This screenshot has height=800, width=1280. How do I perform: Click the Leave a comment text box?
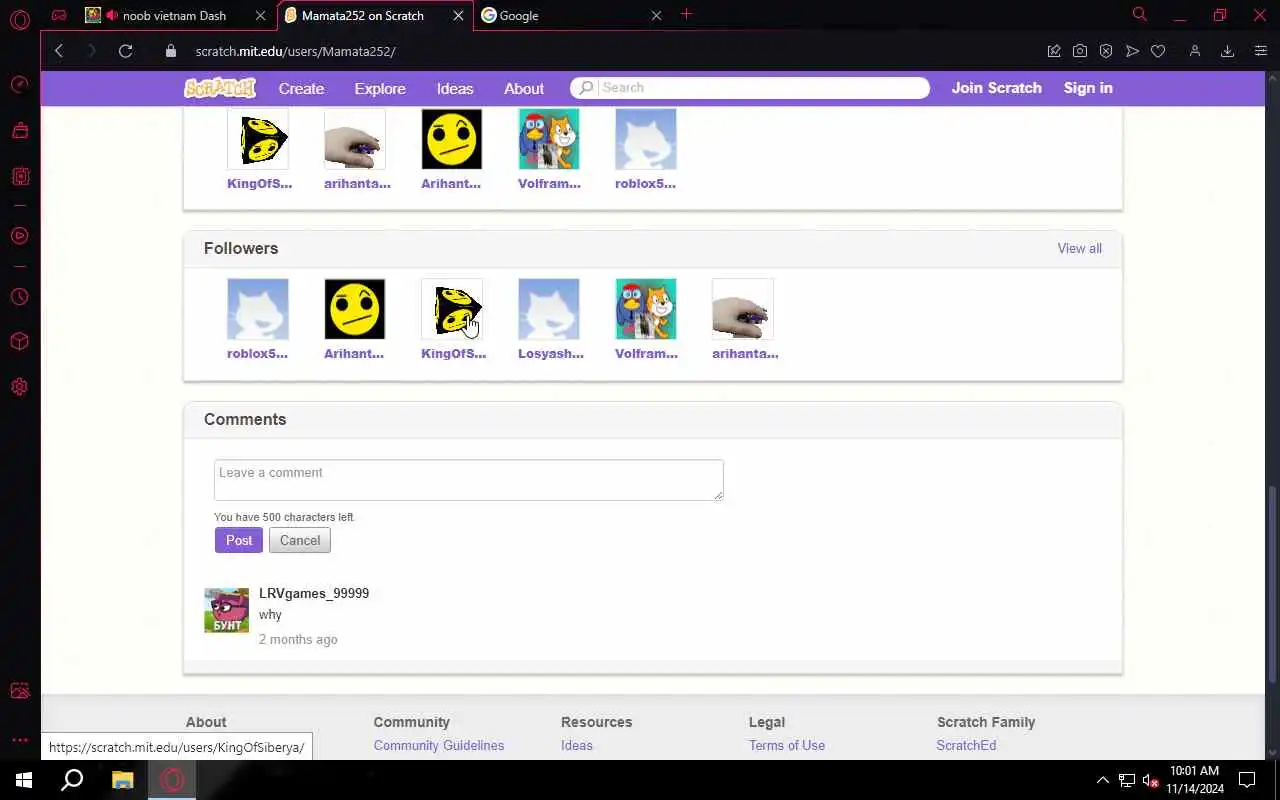[x=468, y=480]
